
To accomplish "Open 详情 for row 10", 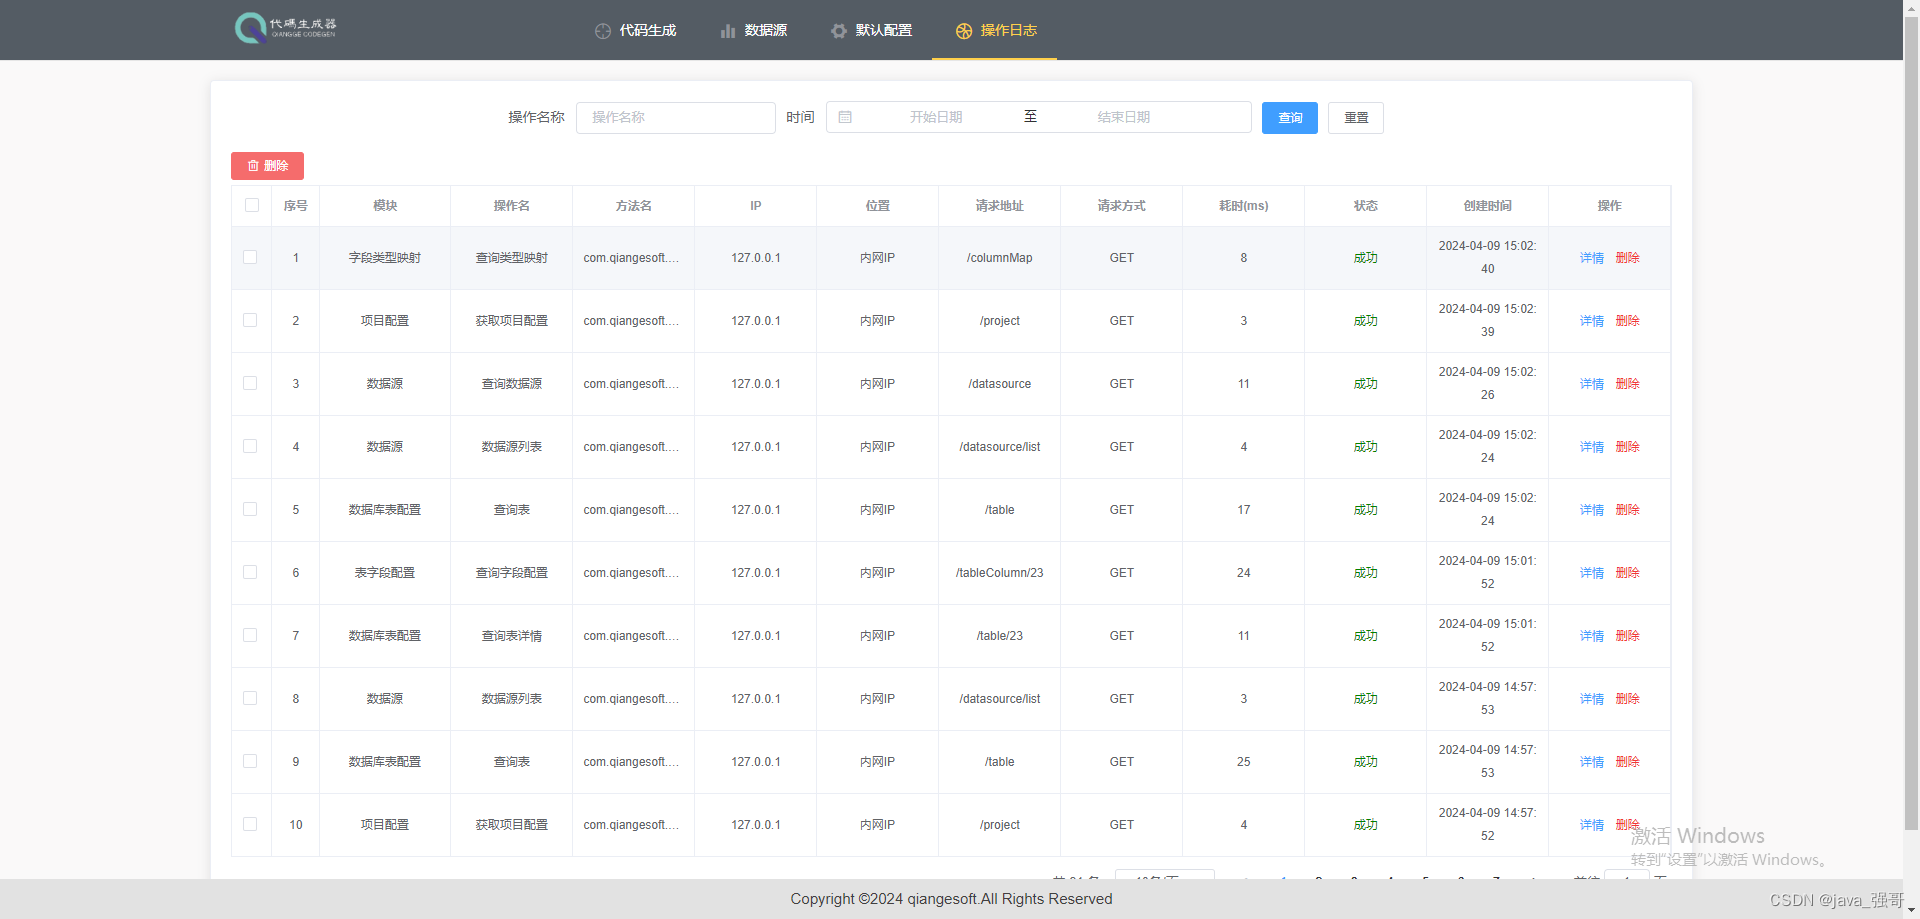I will (1592, 825).
